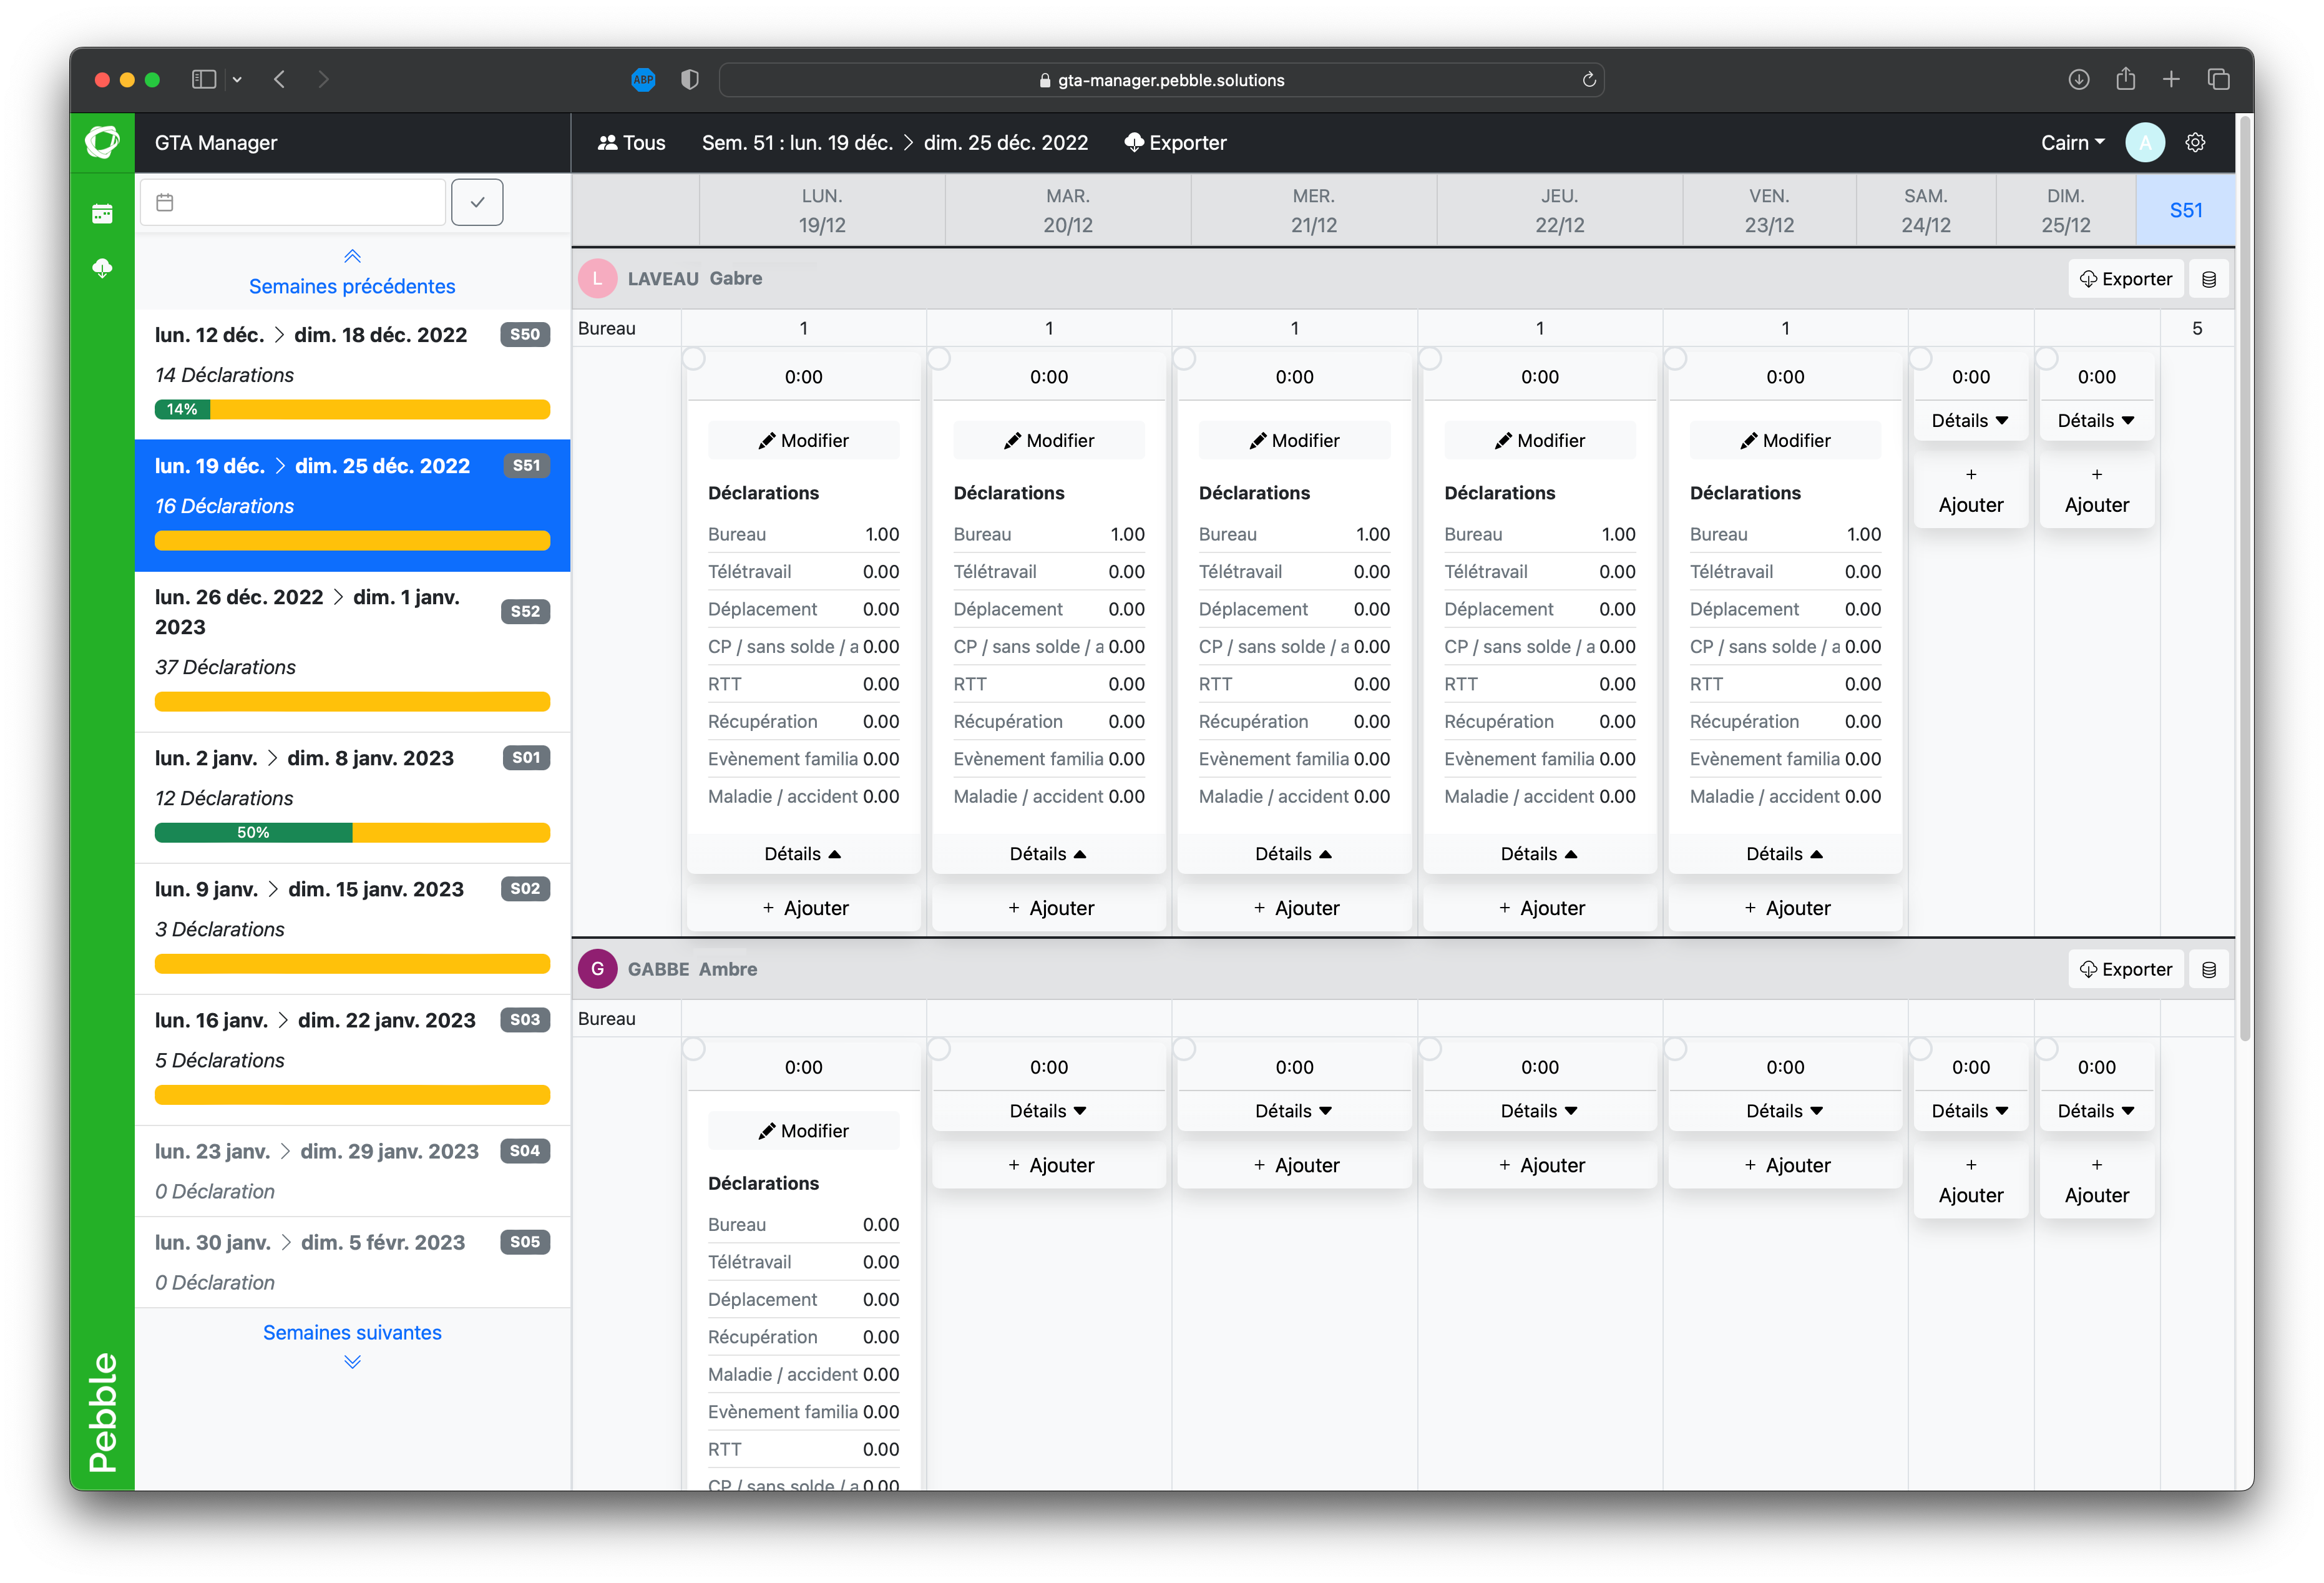This screenshot has width=2324, height=1583.
Task: Open the Cairn dropdown menu
Action: tap(2072, 142)
